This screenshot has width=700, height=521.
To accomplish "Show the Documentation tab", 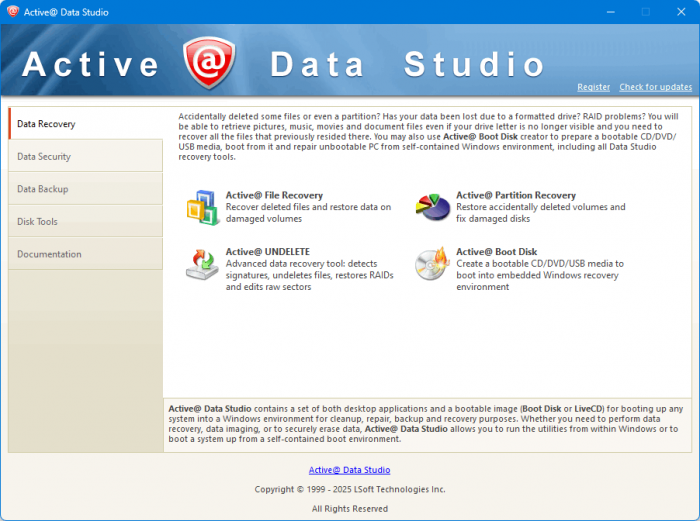I will coord(86,254).
